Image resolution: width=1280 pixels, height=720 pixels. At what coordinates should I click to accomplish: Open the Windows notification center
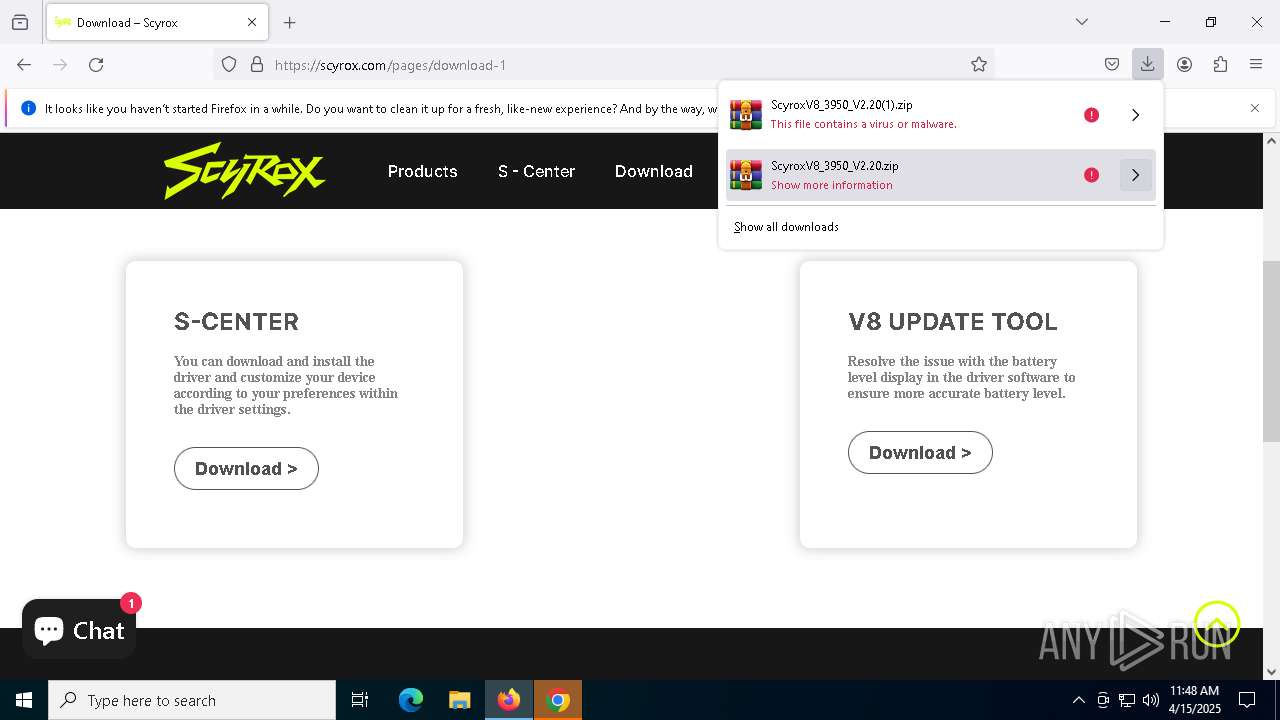1247,700
